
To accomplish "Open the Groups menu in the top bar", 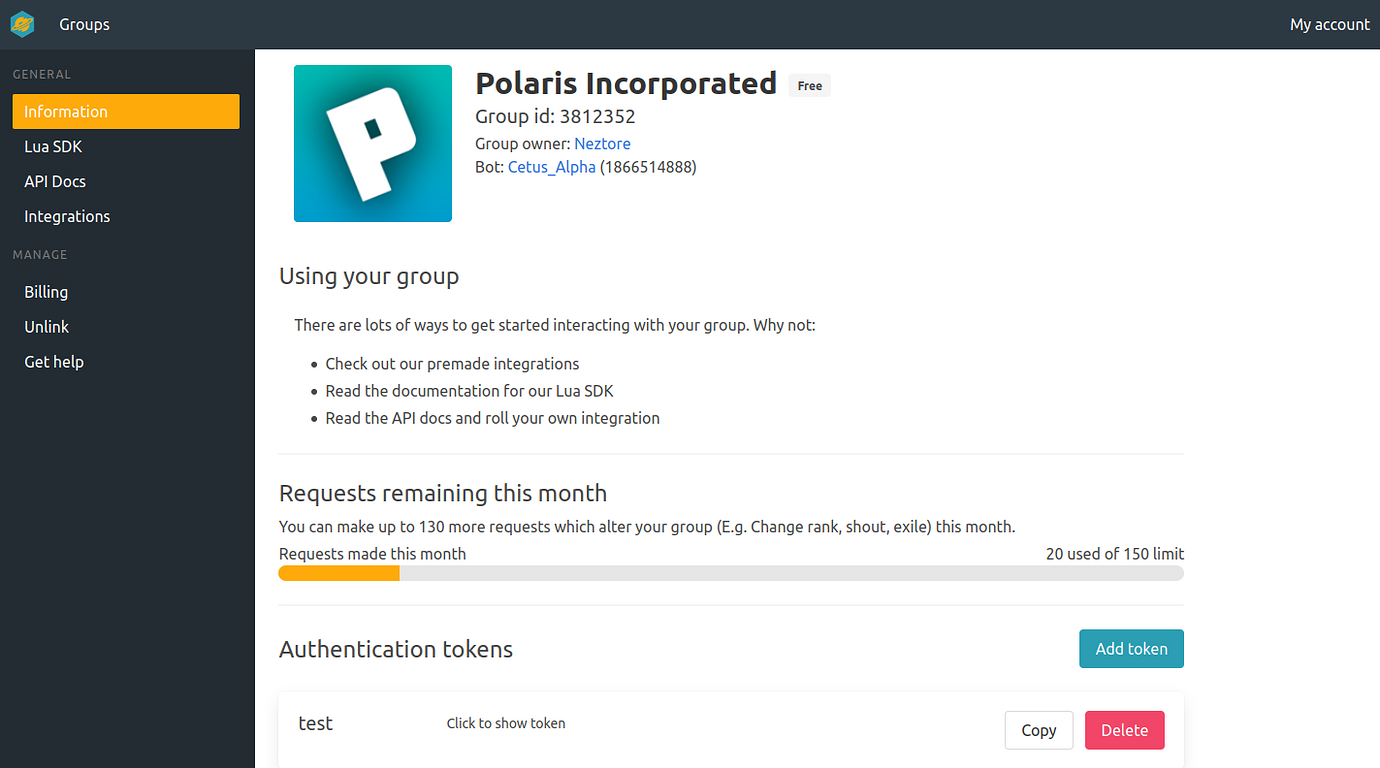I will 84,24.
